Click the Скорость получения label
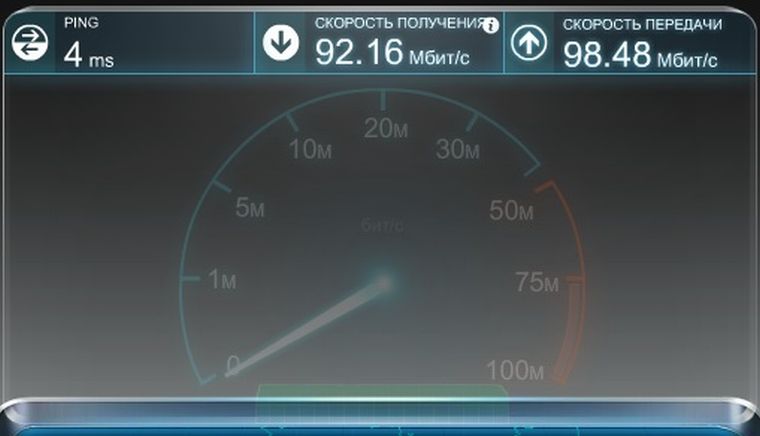 400,23
